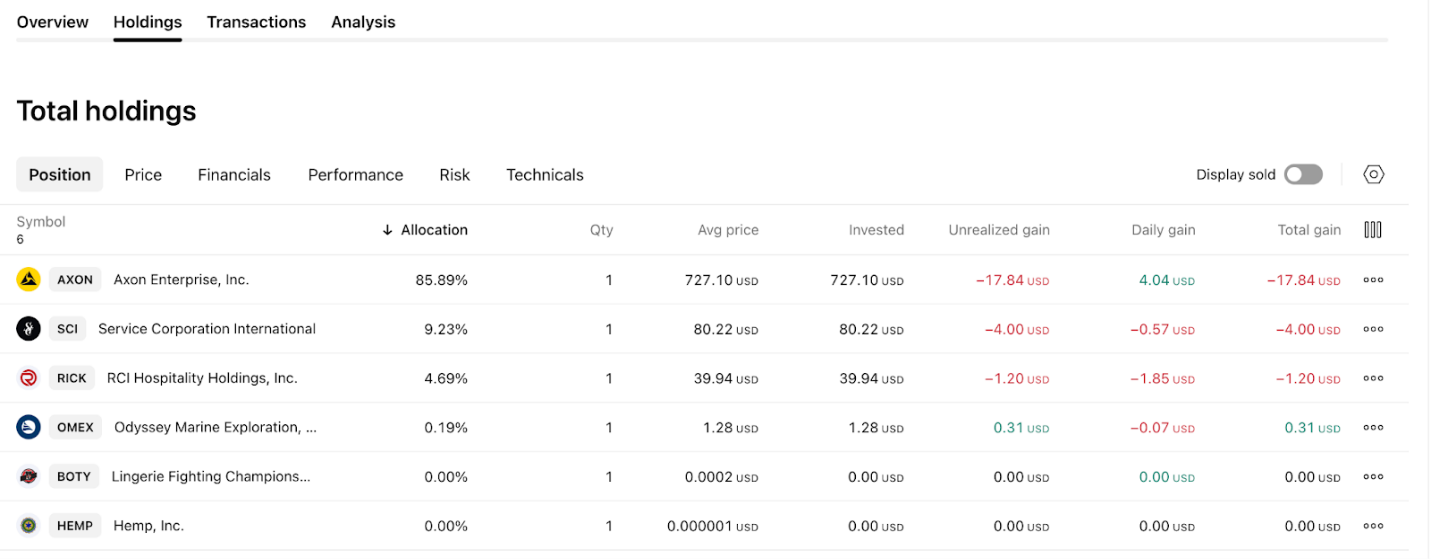Open the more options menu for RICK
Image resolution: width=1431 pixels, height=559 pixels.
[x=1373, y=378]
